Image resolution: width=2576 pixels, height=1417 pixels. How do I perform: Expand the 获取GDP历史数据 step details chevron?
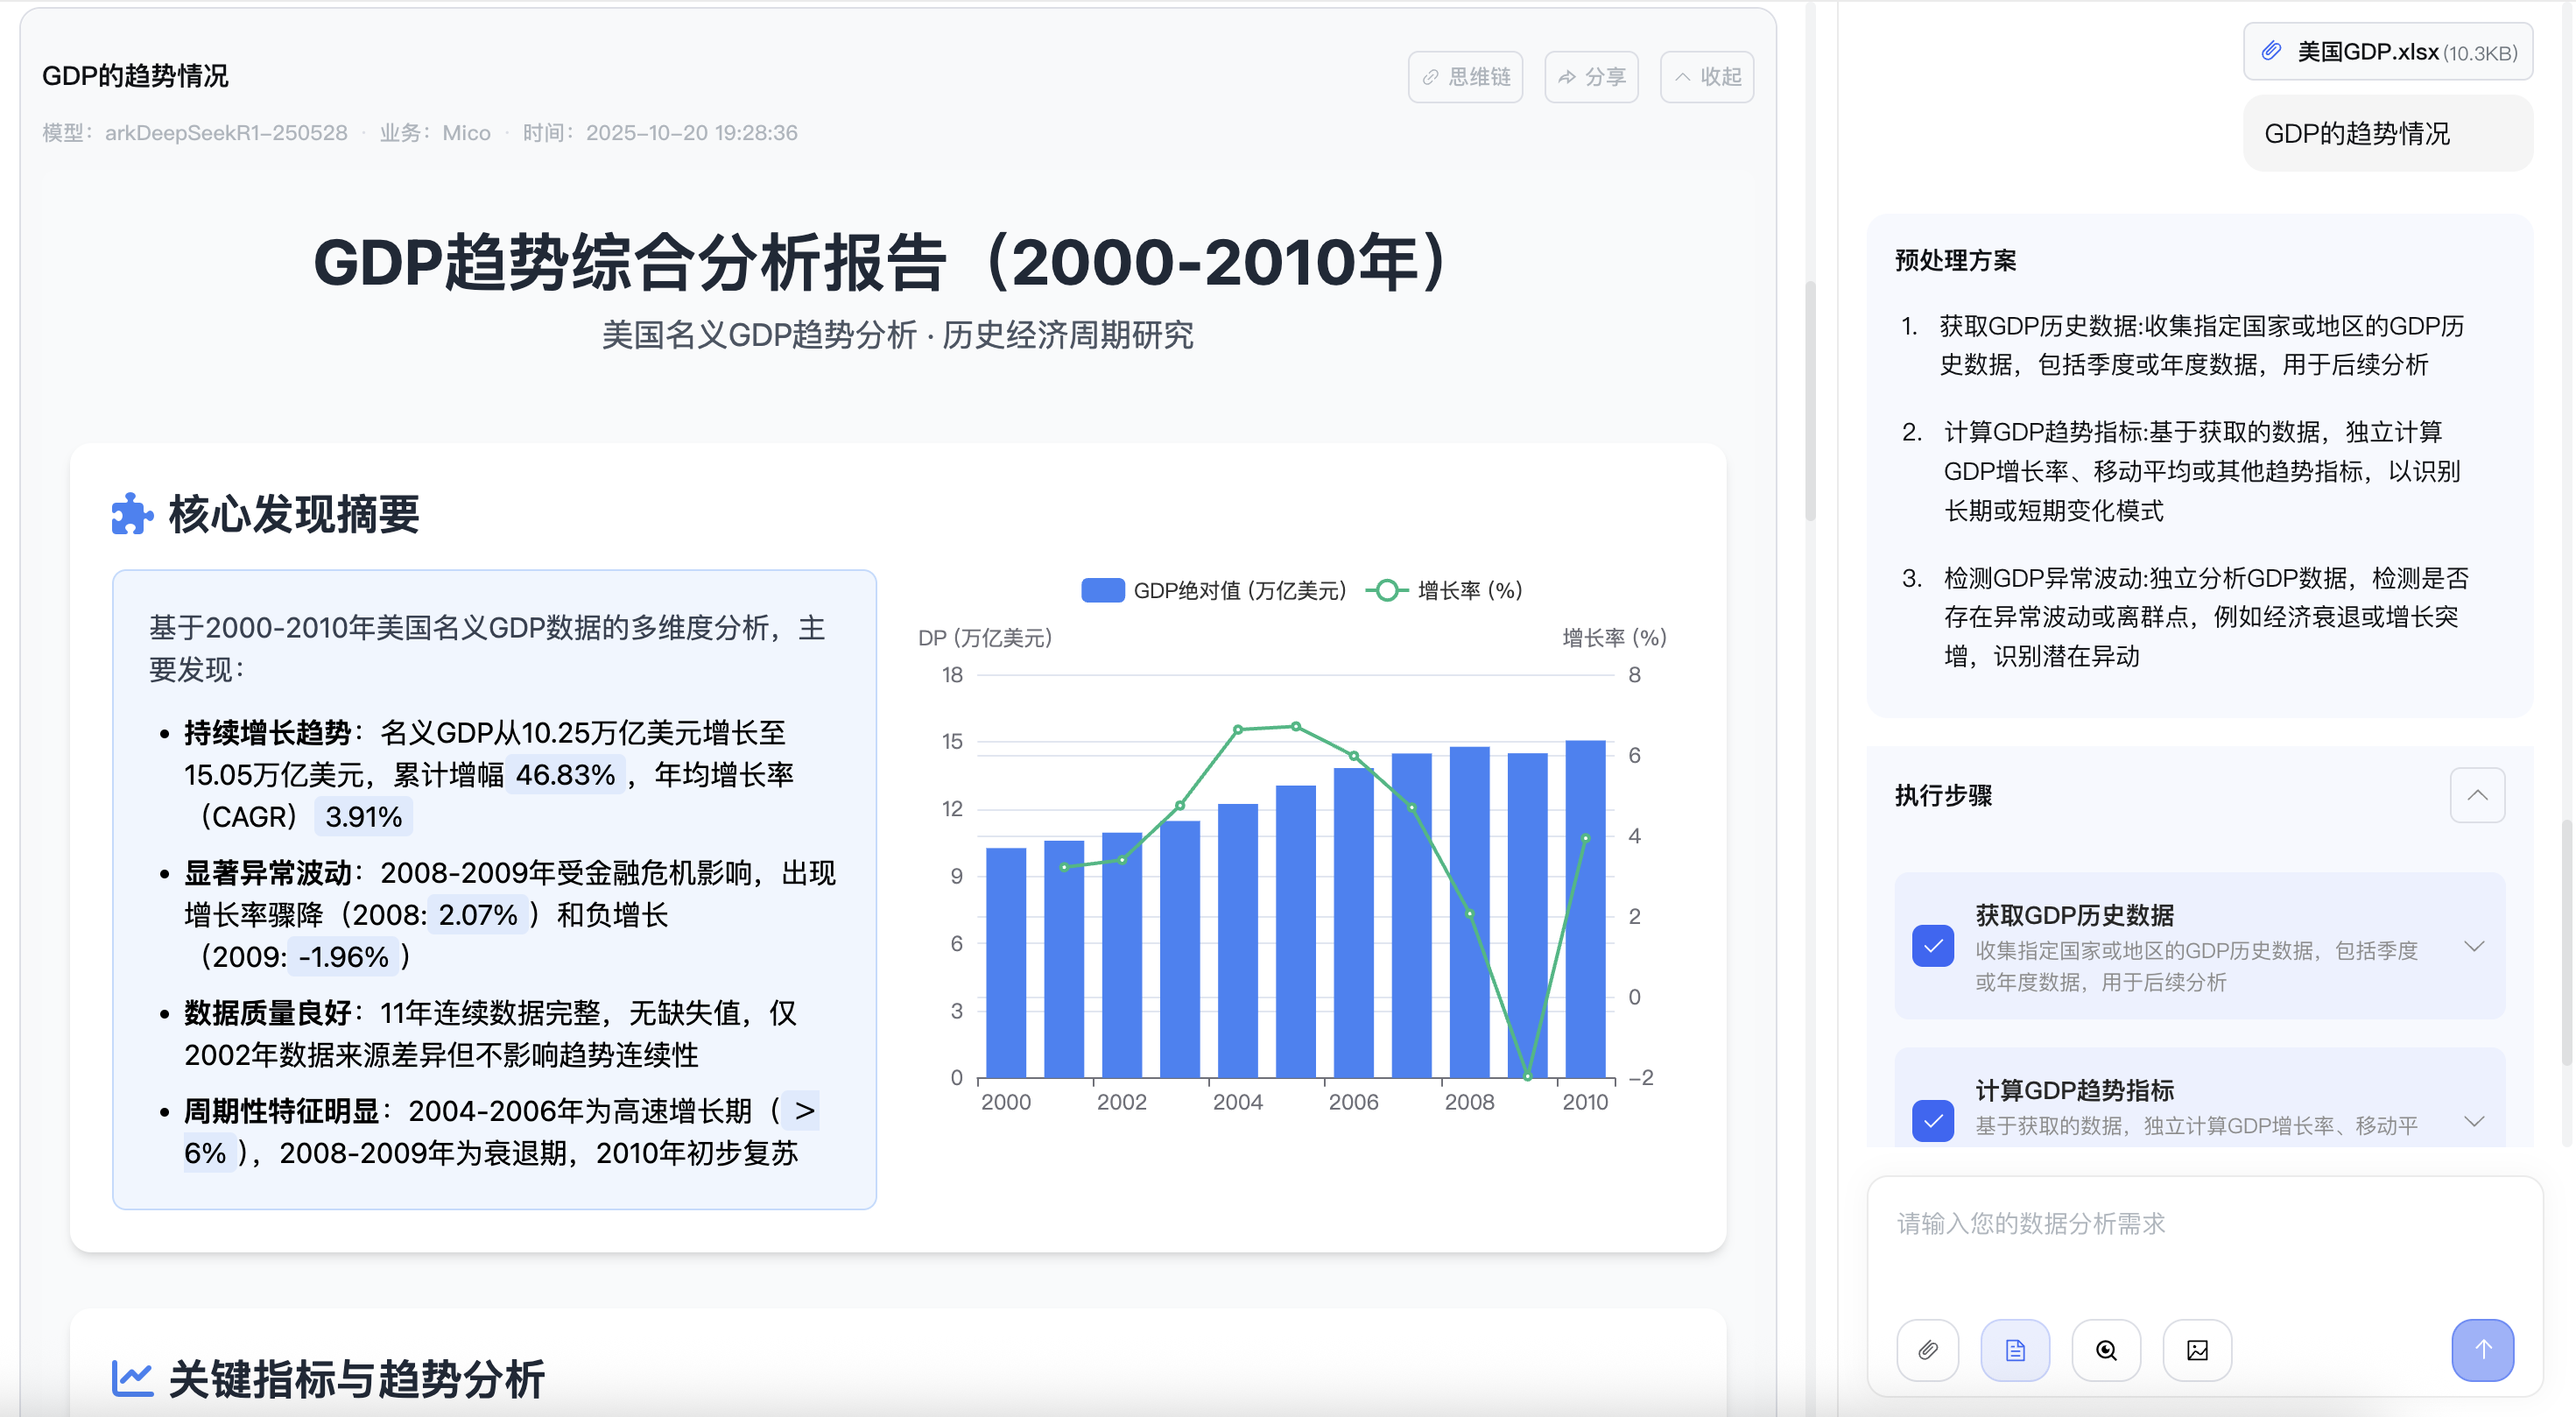coord(2474,946)
